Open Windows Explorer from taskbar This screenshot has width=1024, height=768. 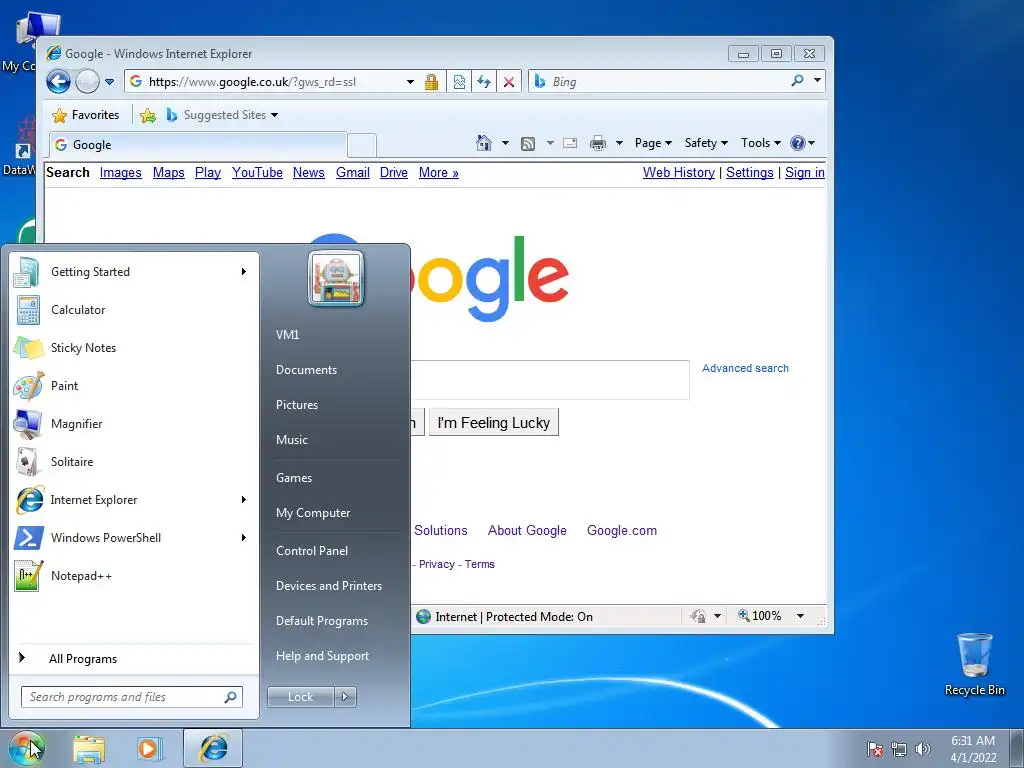(x=89, y=749)
